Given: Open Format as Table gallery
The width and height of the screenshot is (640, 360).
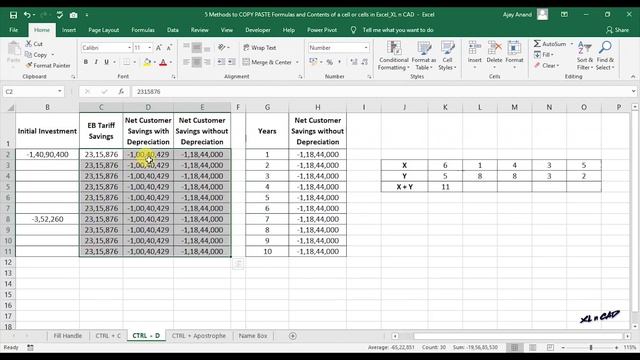Looking at the screenshot, I should coord(424,56).
